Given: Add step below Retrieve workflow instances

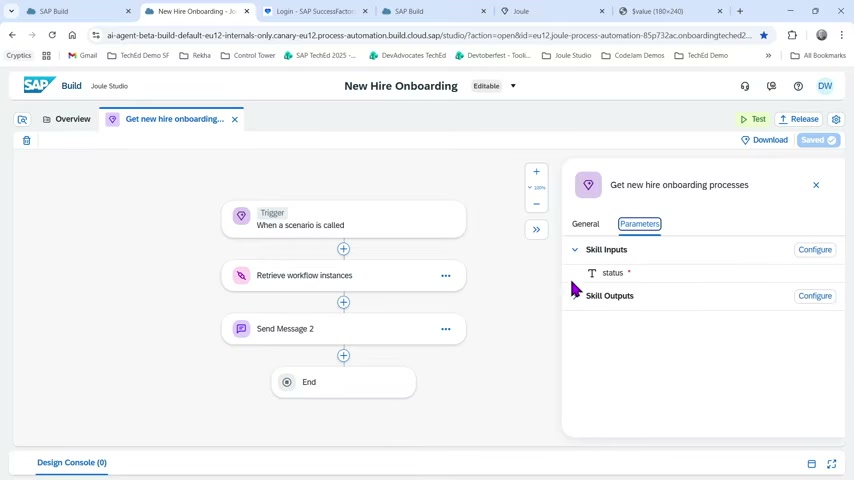Looking at the screenshot, I should click(343, 302).
